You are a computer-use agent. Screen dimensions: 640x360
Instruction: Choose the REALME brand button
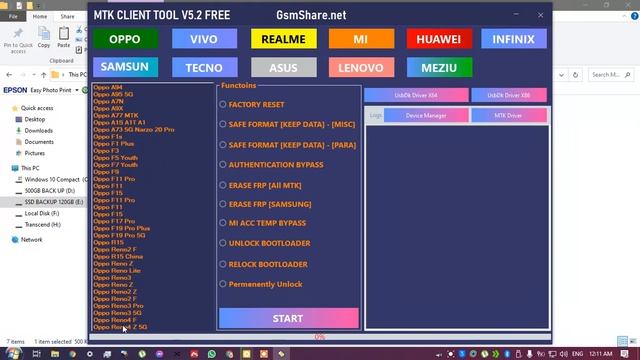[284, 39]
